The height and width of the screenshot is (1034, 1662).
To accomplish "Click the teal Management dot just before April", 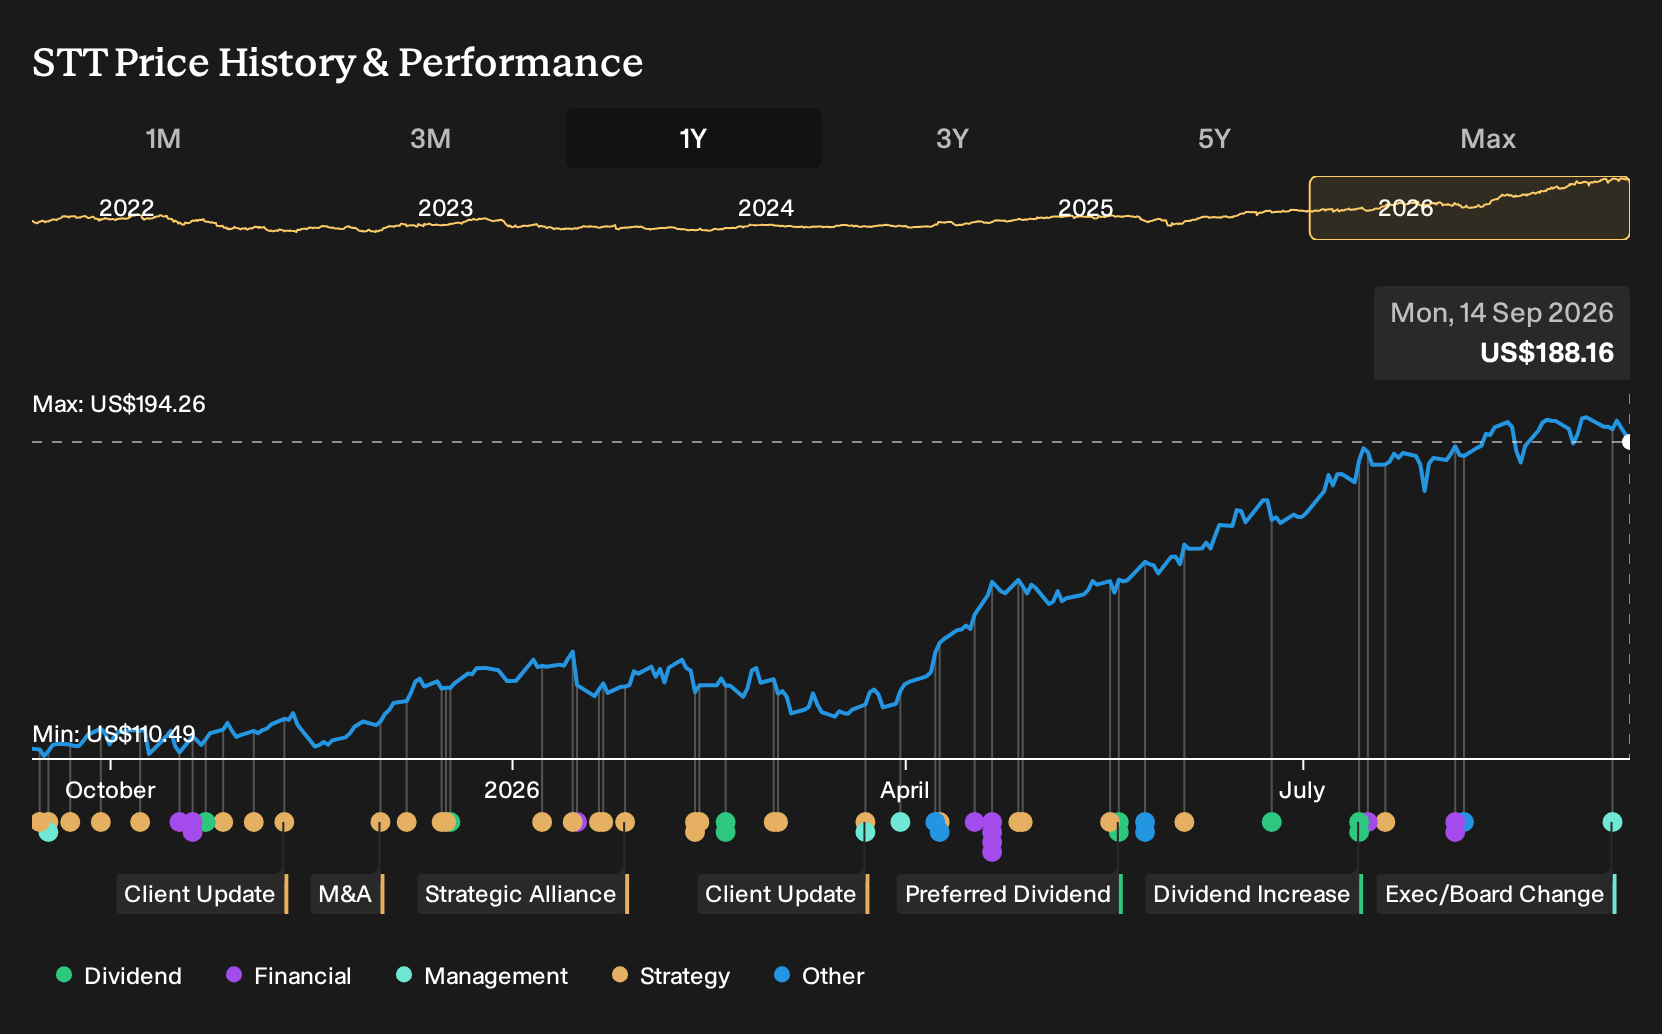I will coord(900,822).
